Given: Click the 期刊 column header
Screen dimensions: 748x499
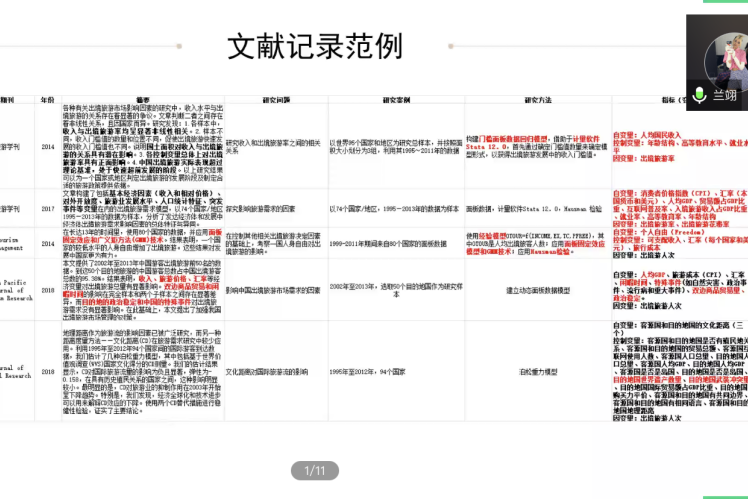Looking at the screenshot, I should click(8, 100).
